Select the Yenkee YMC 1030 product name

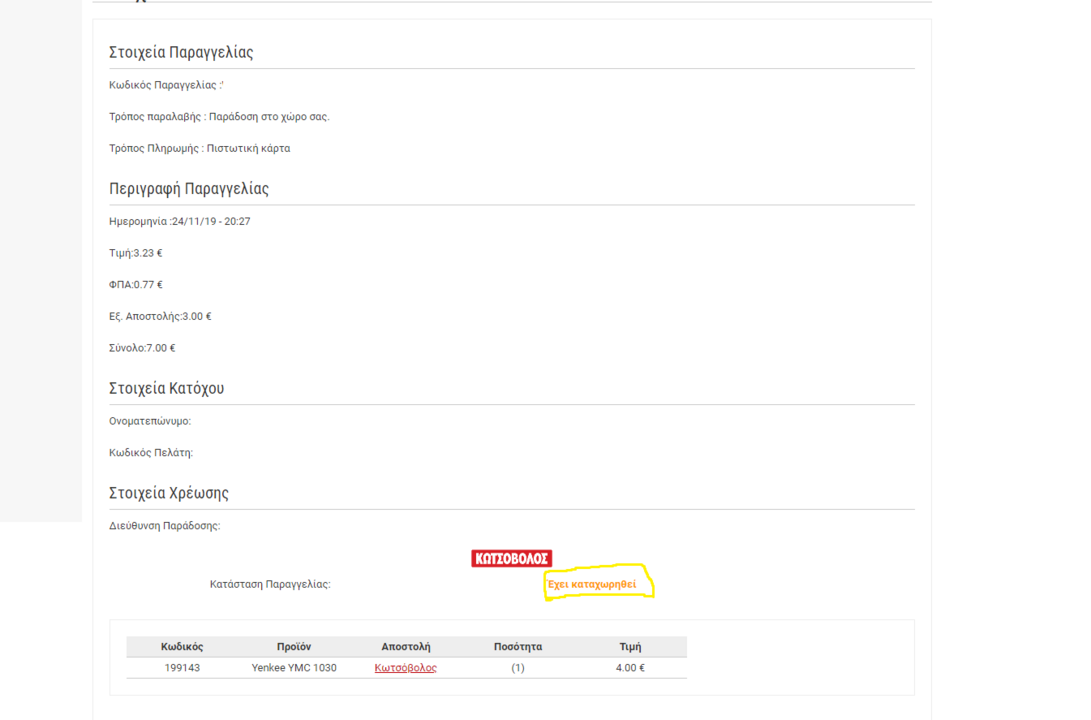(x=294, y=668)
